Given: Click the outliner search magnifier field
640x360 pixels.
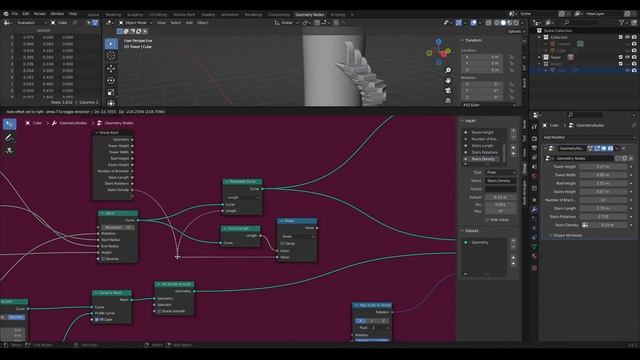Looking at the screenshot, I should coord(582,22).
